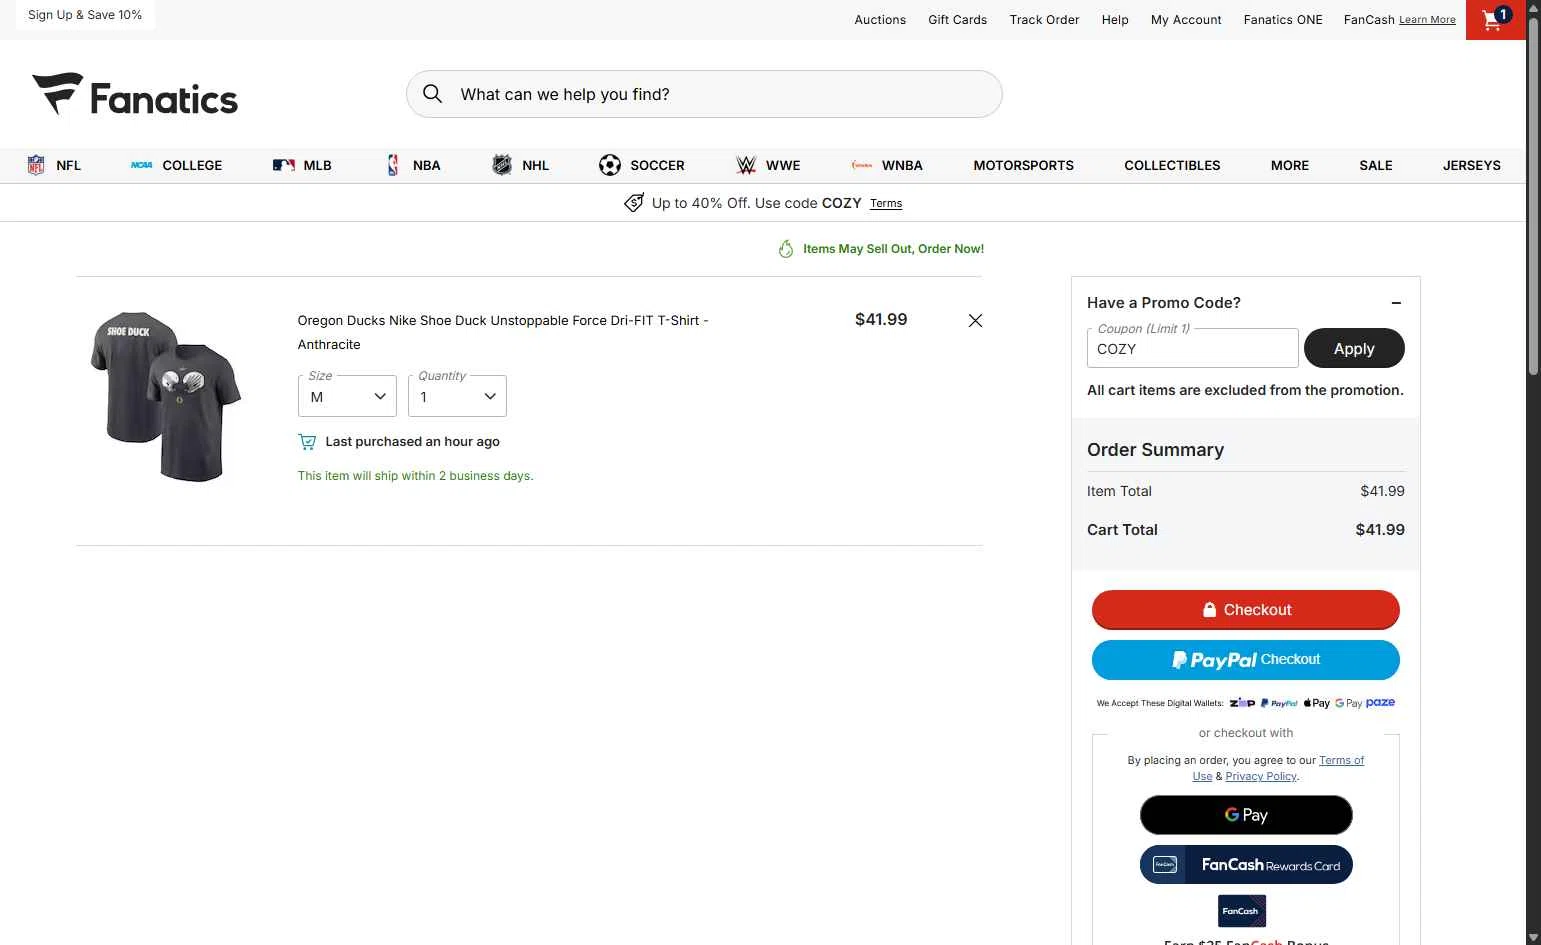Image resolution: width=1541 pixels, height=945 pixels.
Task: Open the JERSEYS menu
Action: click(1471, 165)
